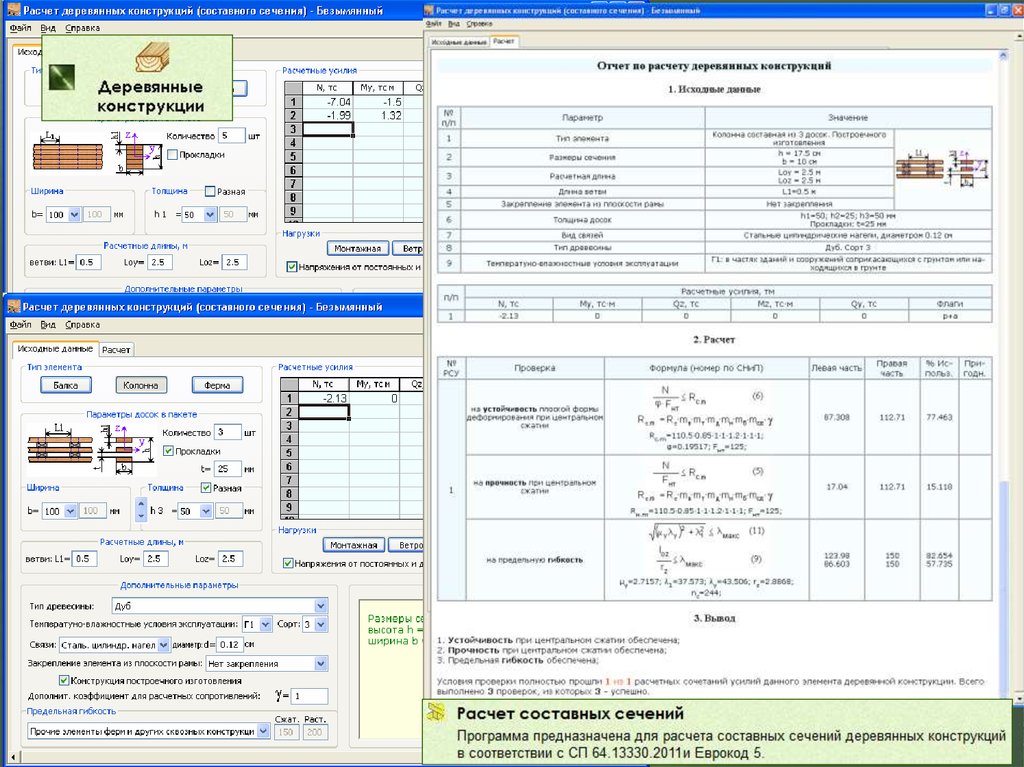
Task: Switch to the Расчет tab in the lower window
Action: pos(117,350)
